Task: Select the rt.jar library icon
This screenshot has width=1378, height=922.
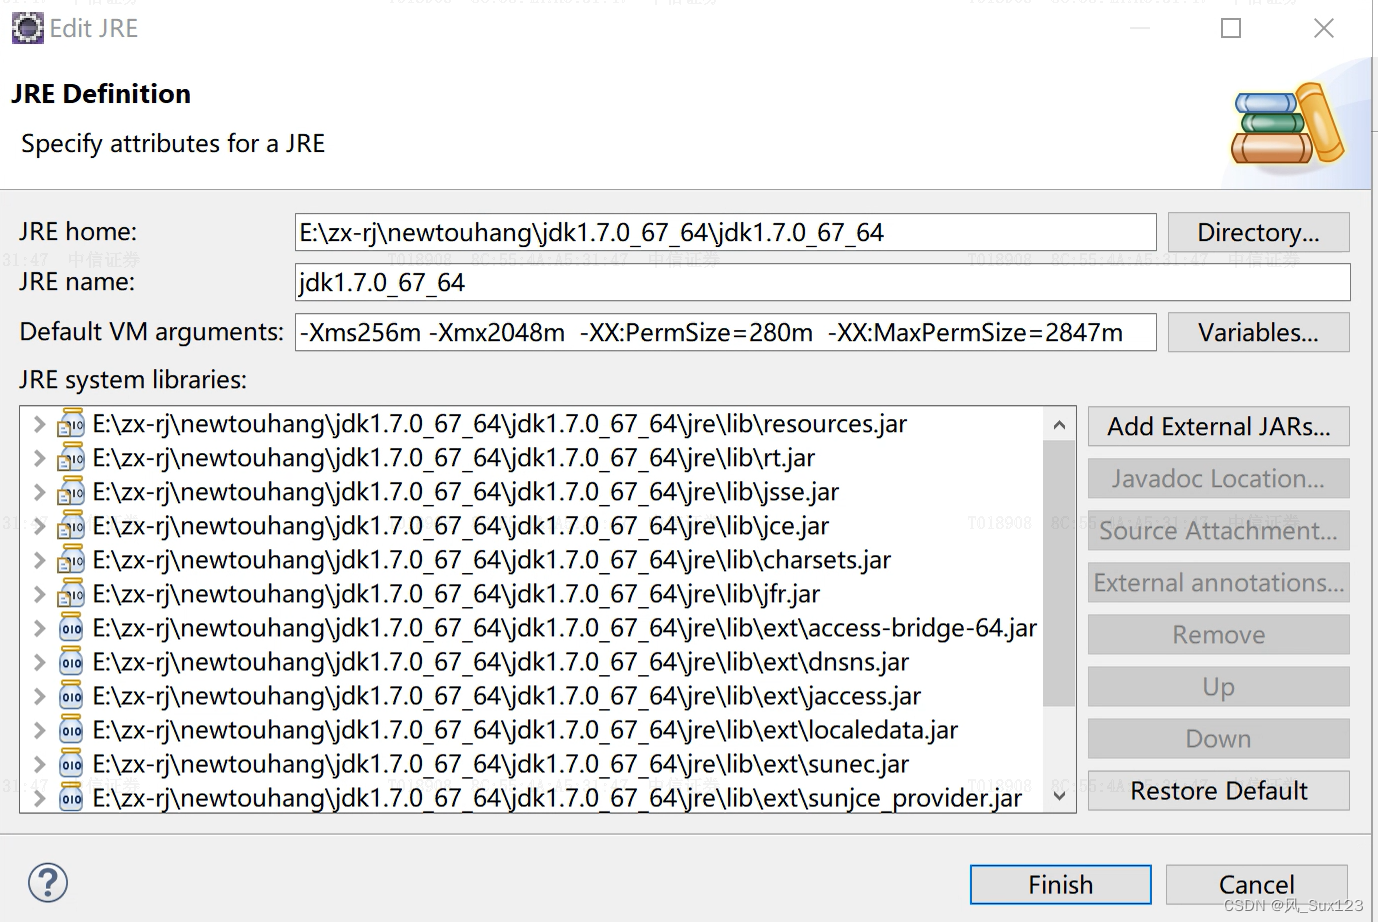Action: tap(71, 458)
